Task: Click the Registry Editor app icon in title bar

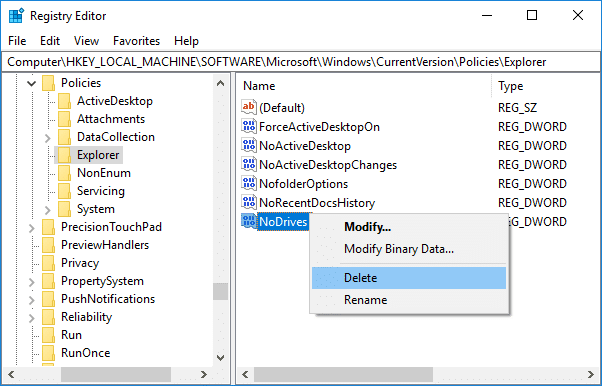Action: pos(16,16)
